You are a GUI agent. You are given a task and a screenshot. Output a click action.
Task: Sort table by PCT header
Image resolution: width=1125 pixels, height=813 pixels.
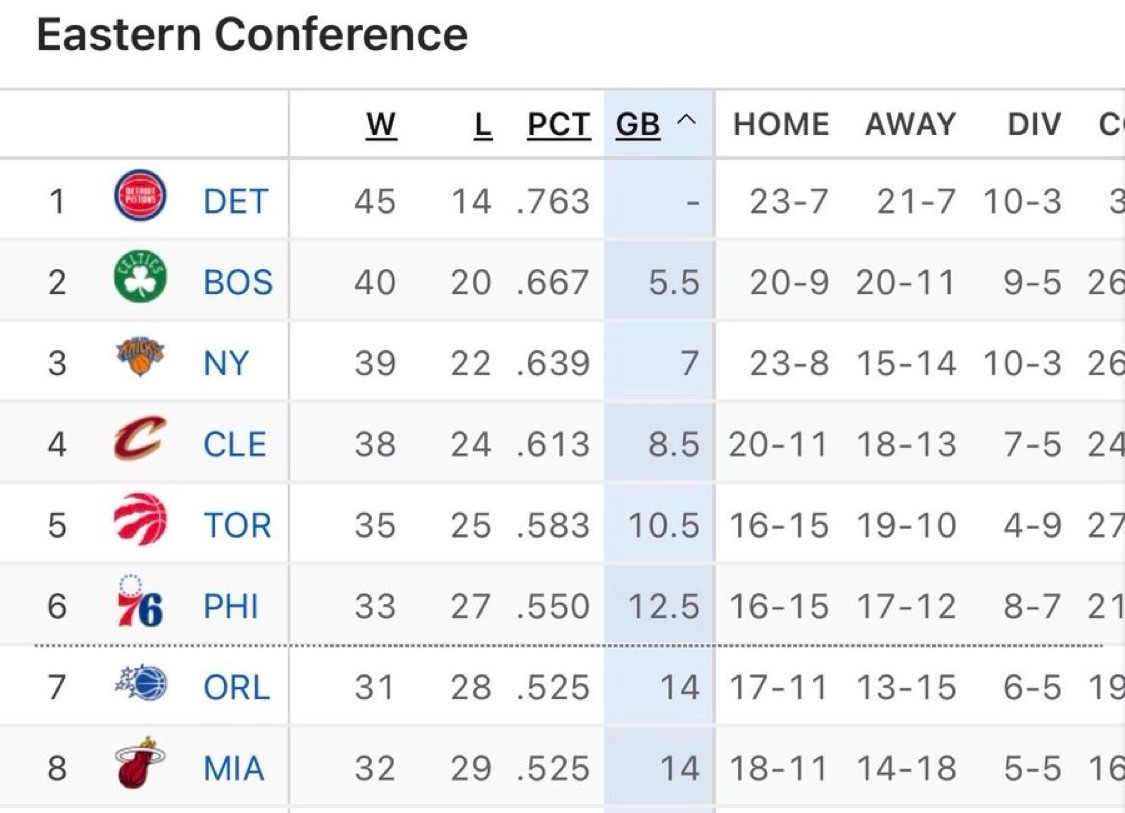tap(559, 125)
